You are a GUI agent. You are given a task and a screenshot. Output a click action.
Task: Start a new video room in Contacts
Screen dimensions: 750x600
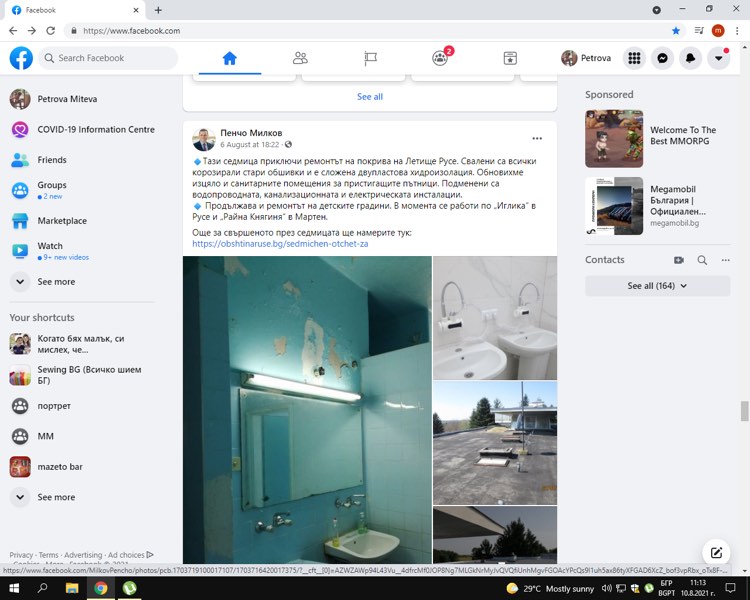679,260
